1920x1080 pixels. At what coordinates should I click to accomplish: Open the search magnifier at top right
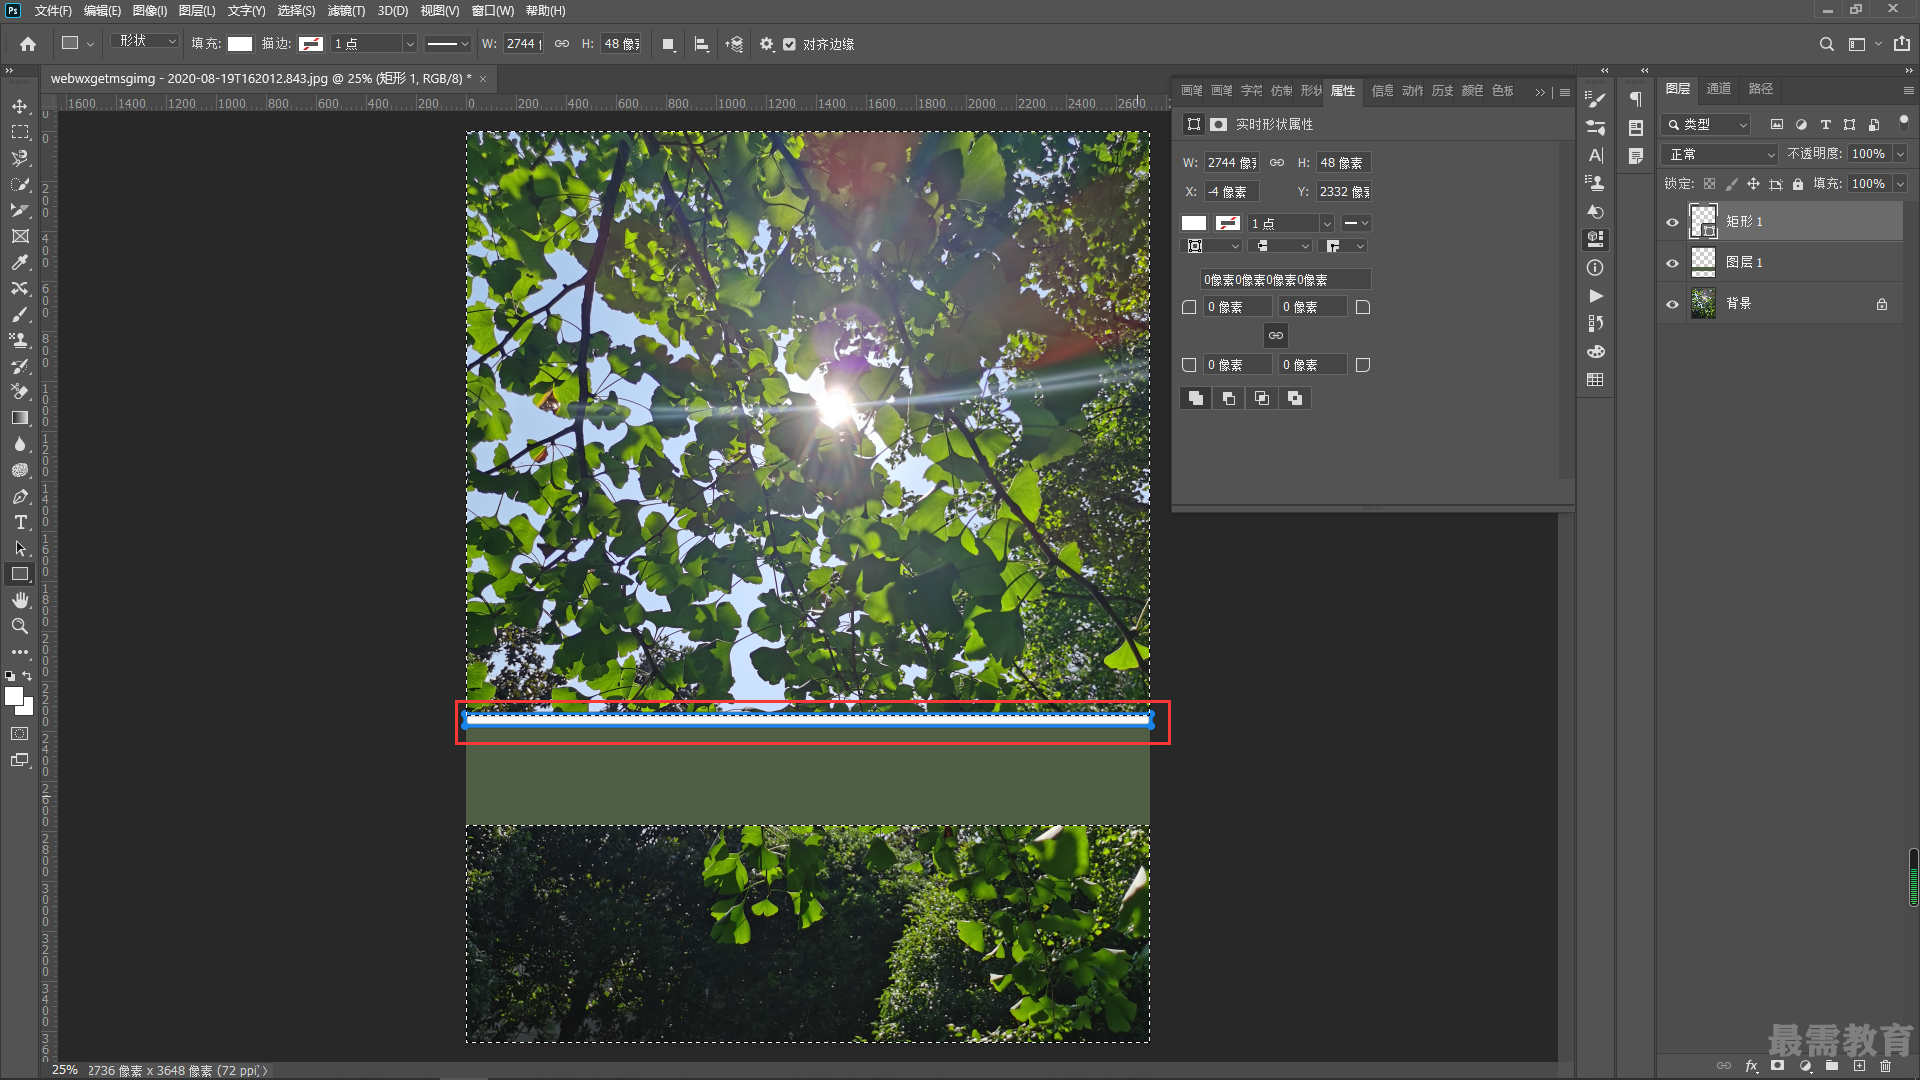[x=1827, y=44]
